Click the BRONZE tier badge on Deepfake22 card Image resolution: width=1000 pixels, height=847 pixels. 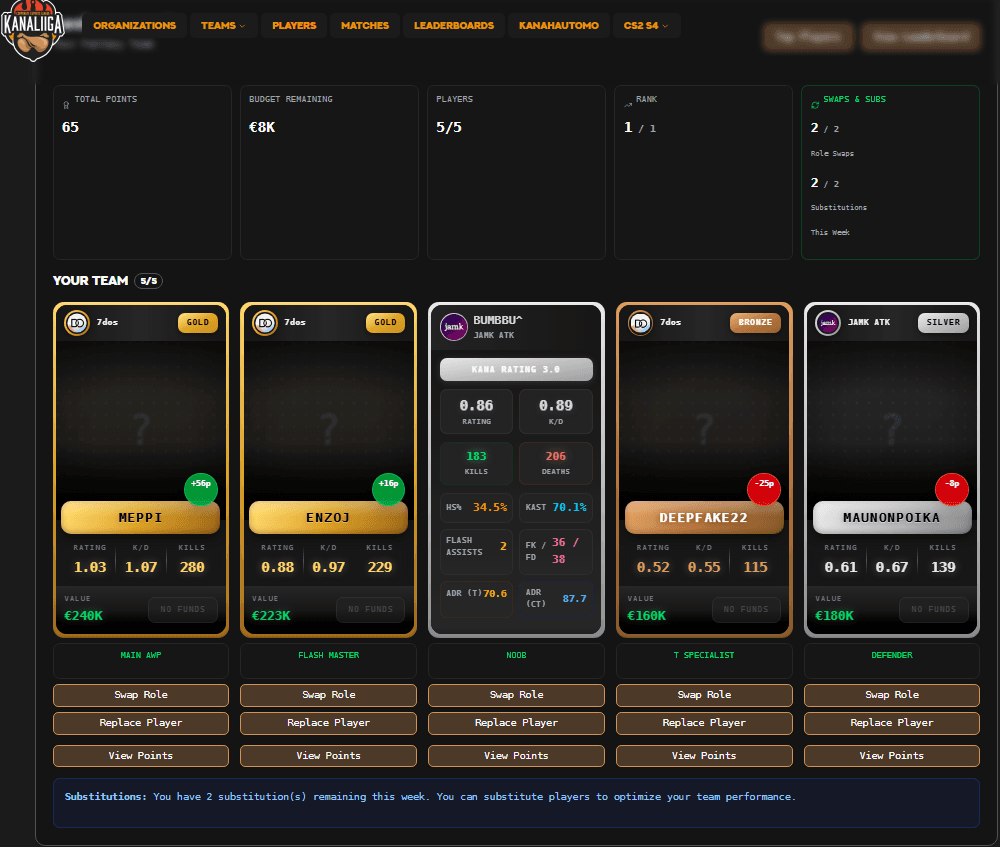tap(755, 323)
